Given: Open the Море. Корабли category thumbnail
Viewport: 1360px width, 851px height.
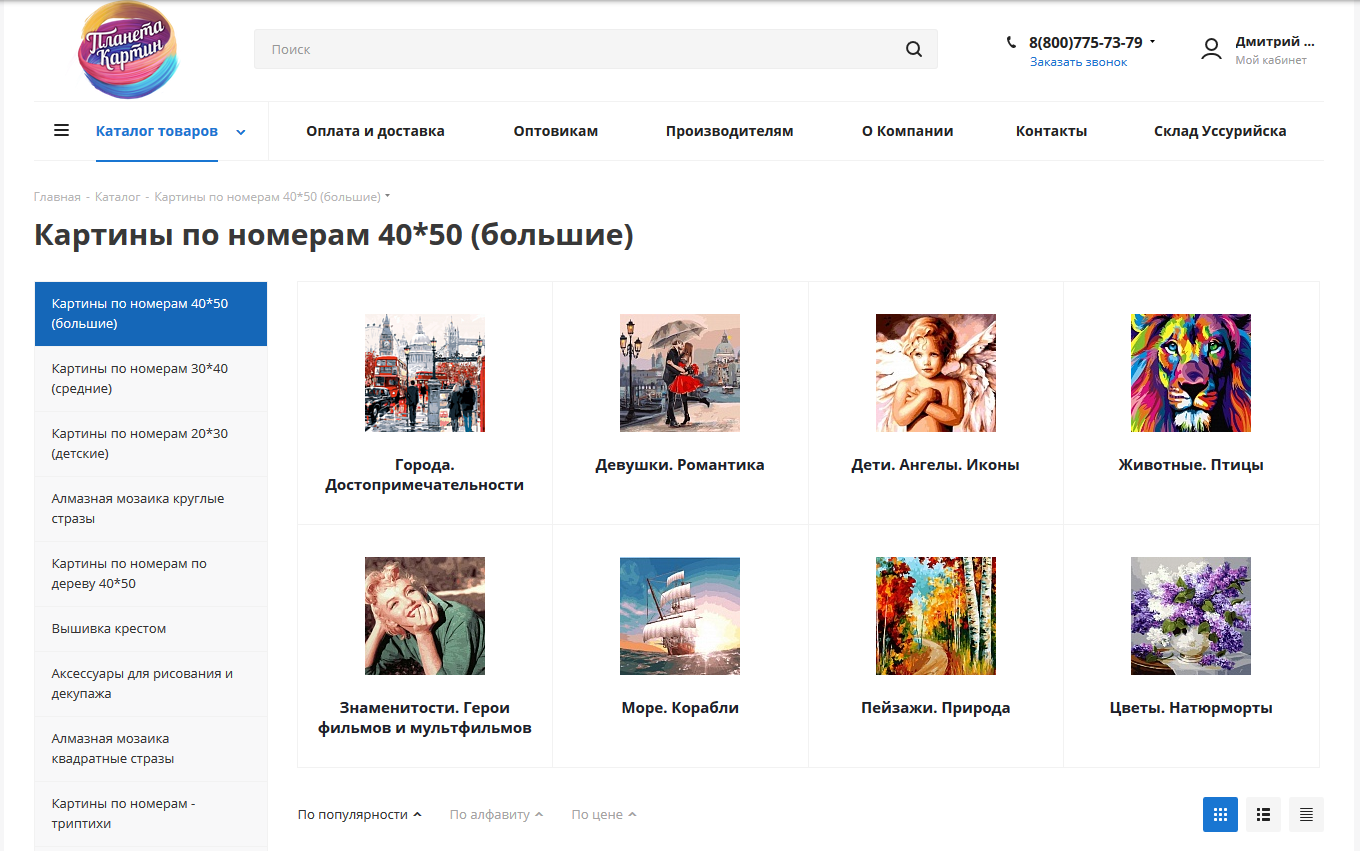Looking at the screenshot, I should tap(680, 615).
